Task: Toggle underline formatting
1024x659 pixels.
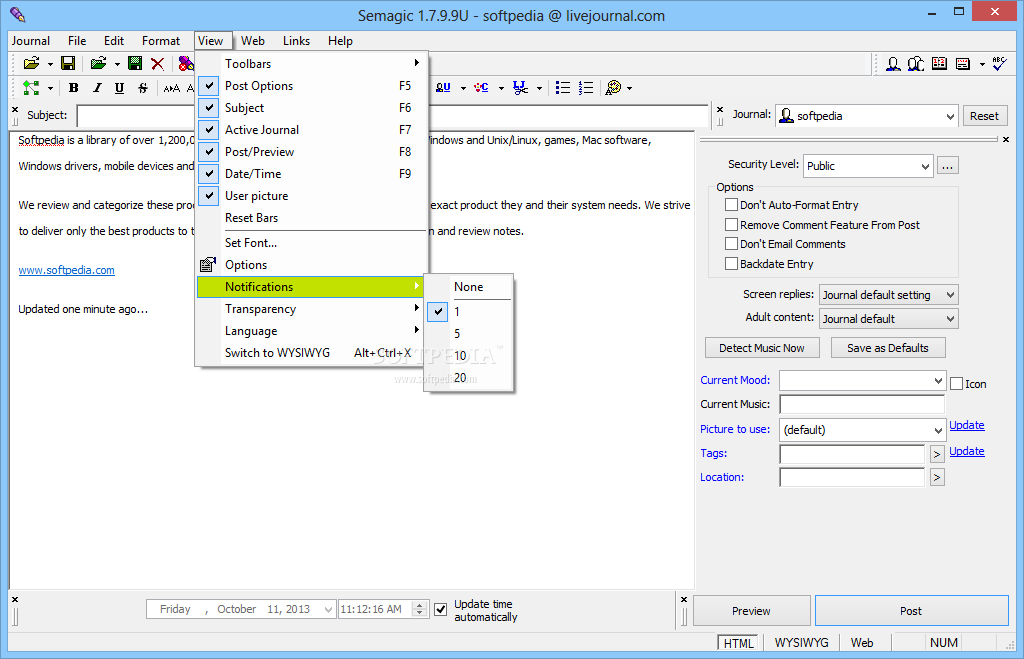Action: [119, 88]
